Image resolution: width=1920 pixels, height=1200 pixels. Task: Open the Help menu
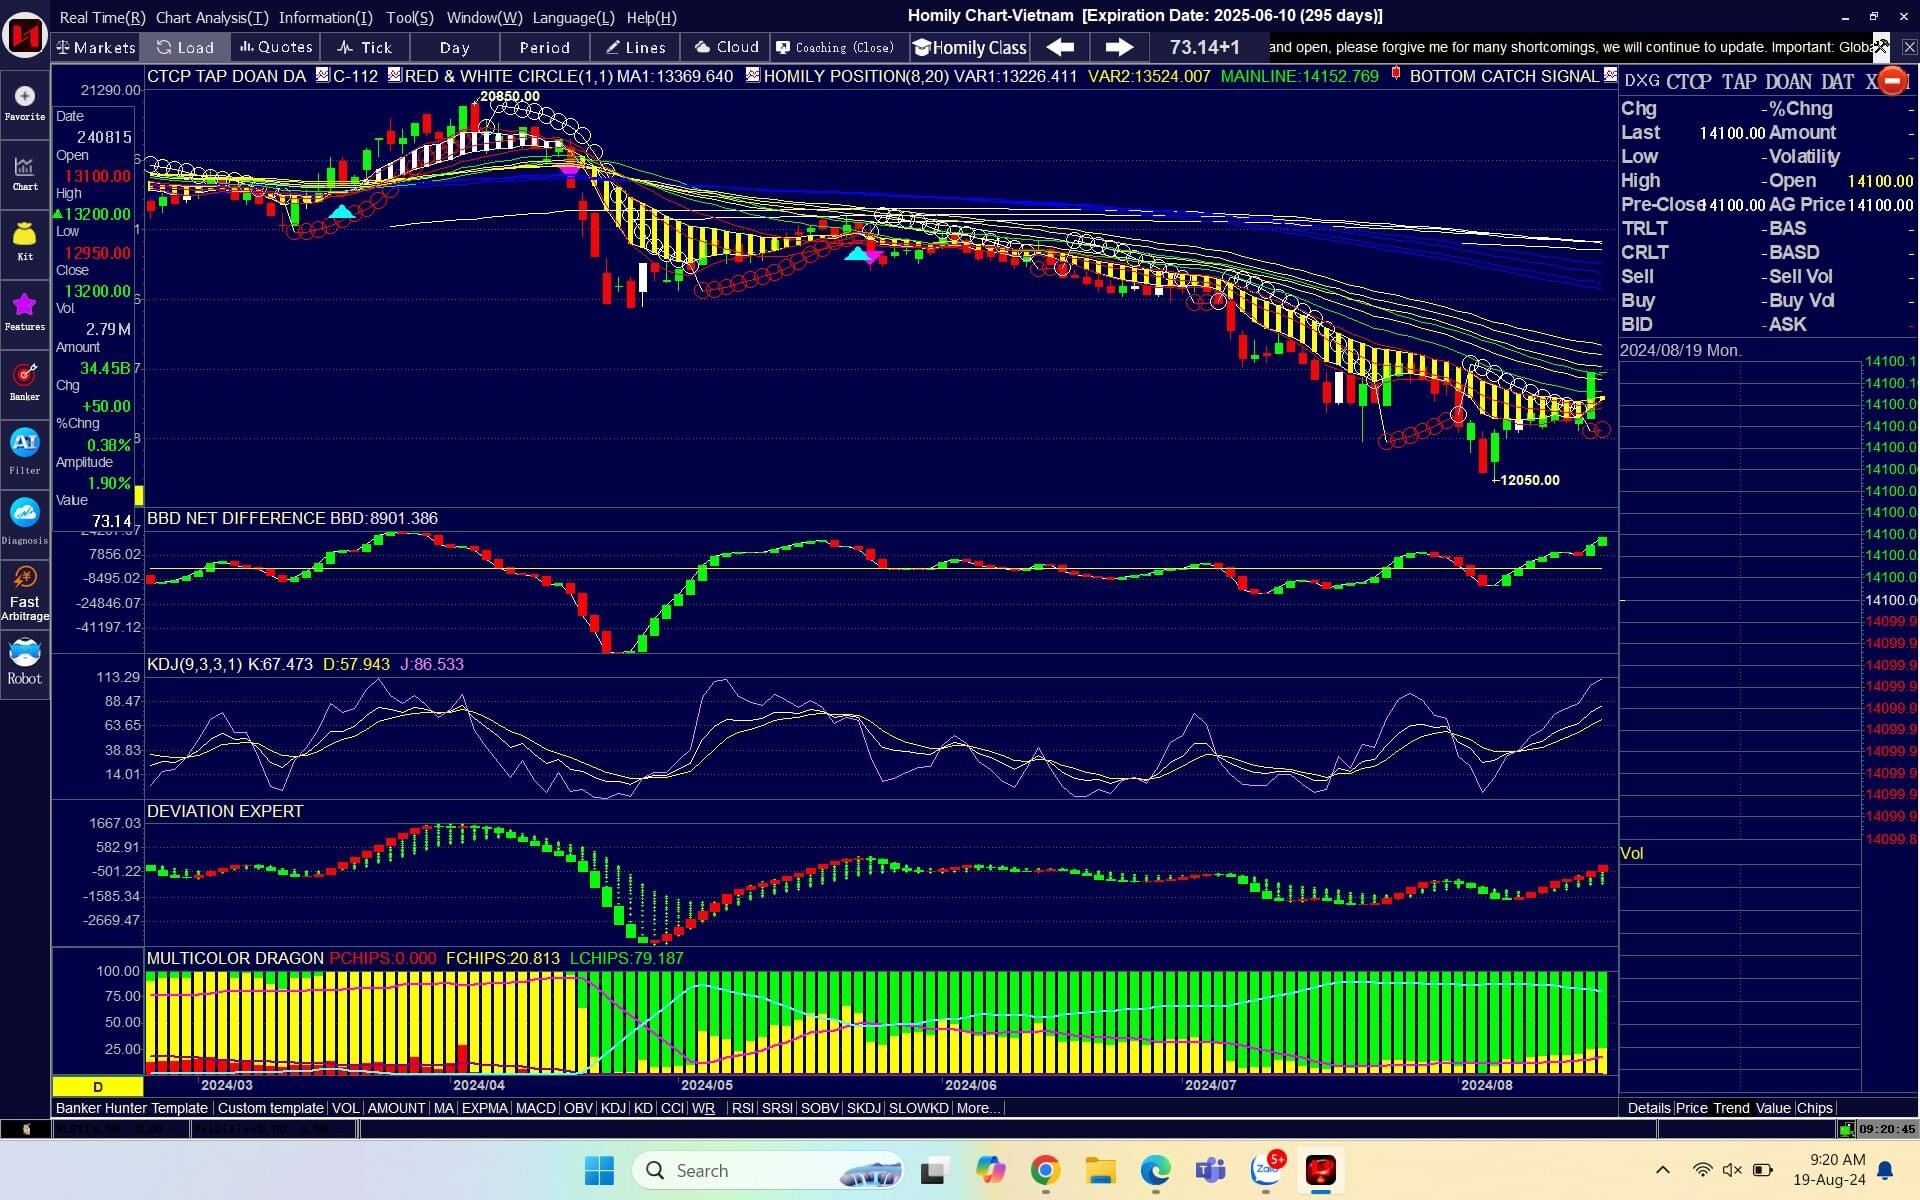click(x=651, y=17)
